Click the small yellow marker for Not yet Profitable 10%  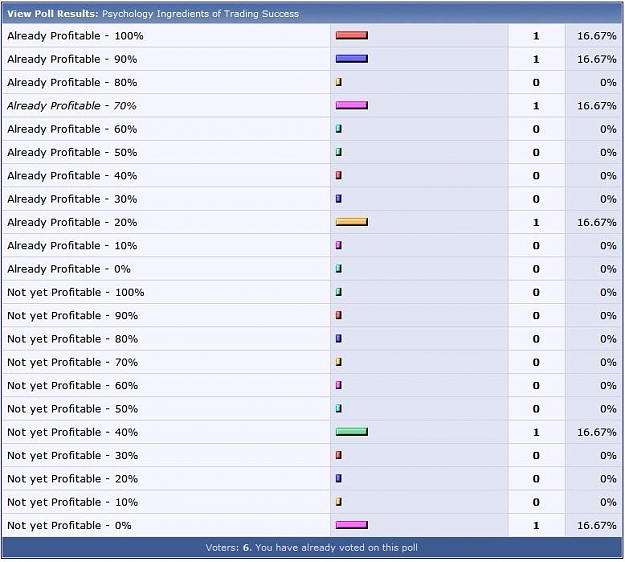[339, 502]
